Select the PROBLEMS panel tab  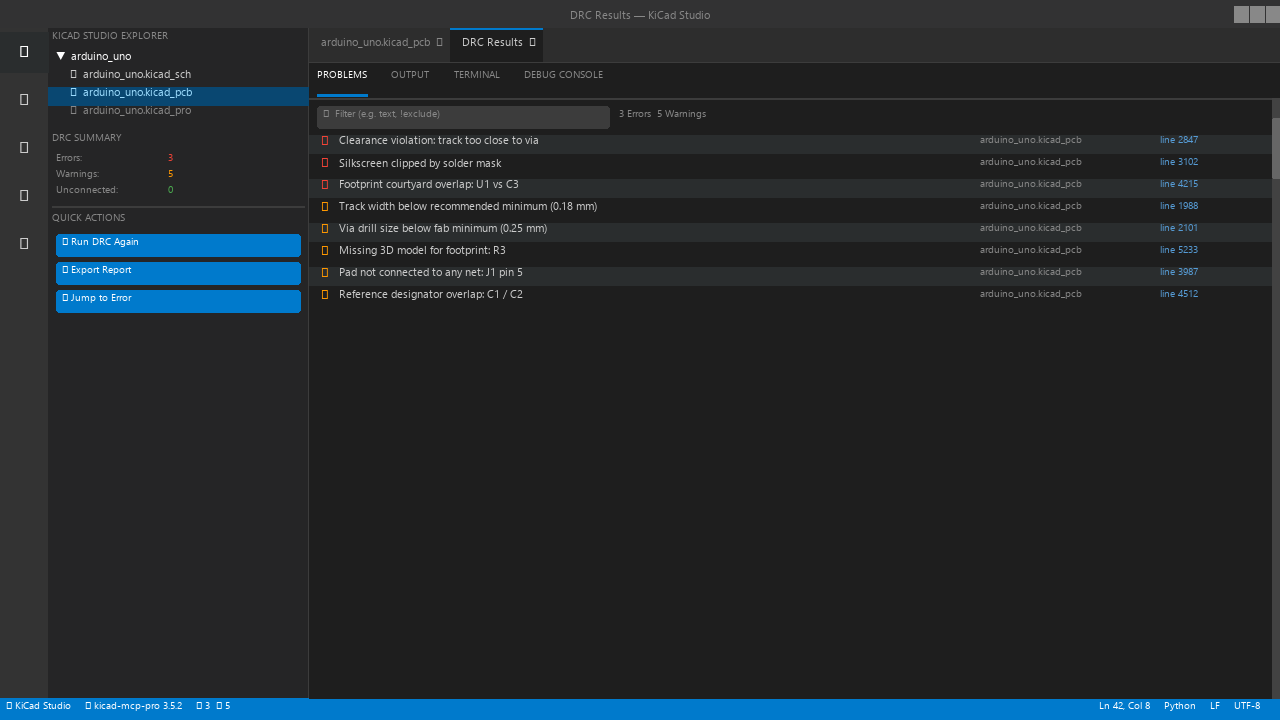coord(342,75)
